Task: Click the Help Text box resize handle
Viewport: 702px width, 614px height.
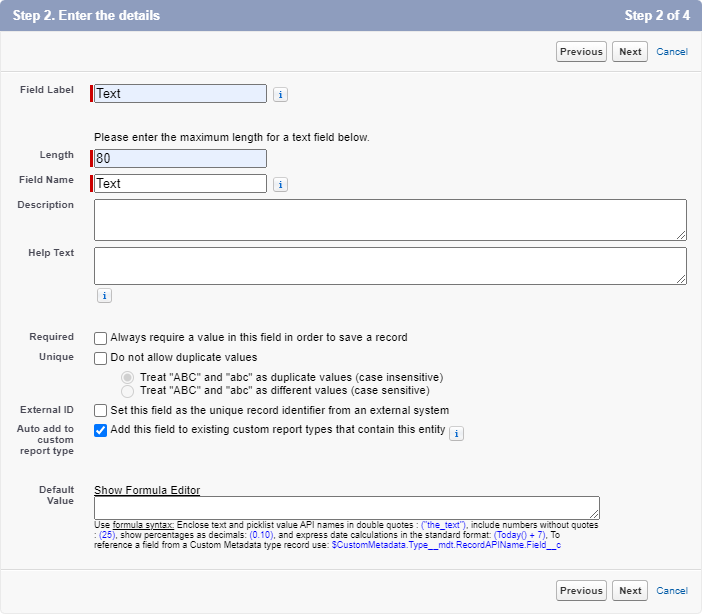Action: [x=680, y=279]
